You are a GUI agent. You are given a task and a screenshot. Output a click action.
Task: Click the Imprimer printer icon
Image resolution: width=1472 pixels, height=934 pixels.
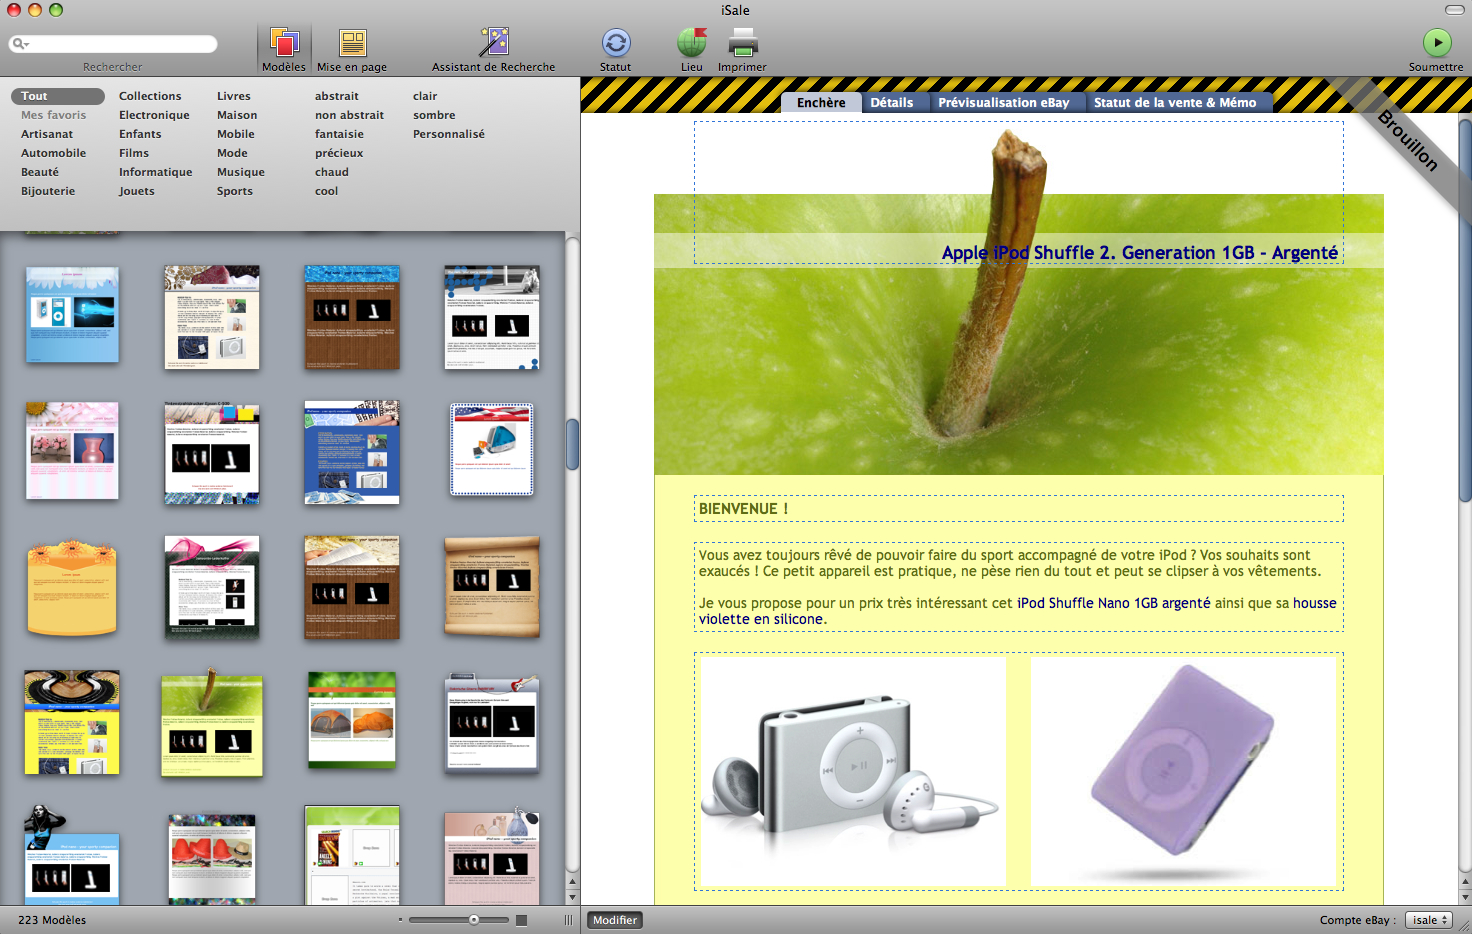point(742,43)
